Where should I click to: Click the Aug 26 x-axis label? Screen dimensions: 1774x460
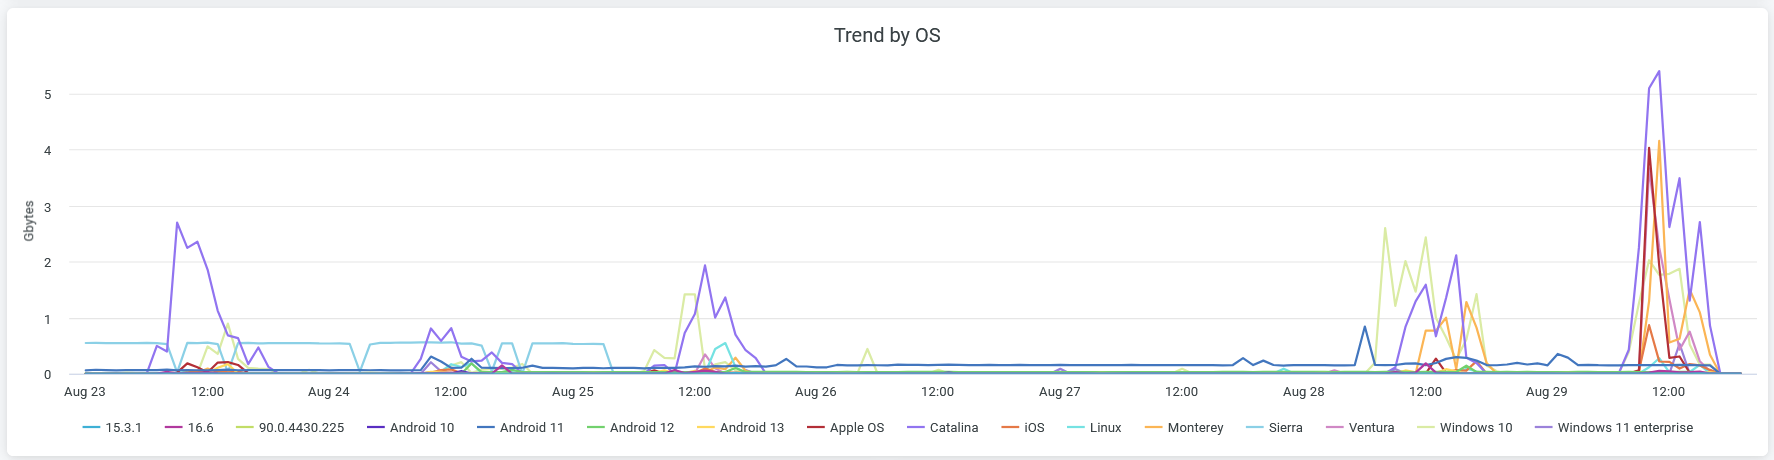[815, 392]
